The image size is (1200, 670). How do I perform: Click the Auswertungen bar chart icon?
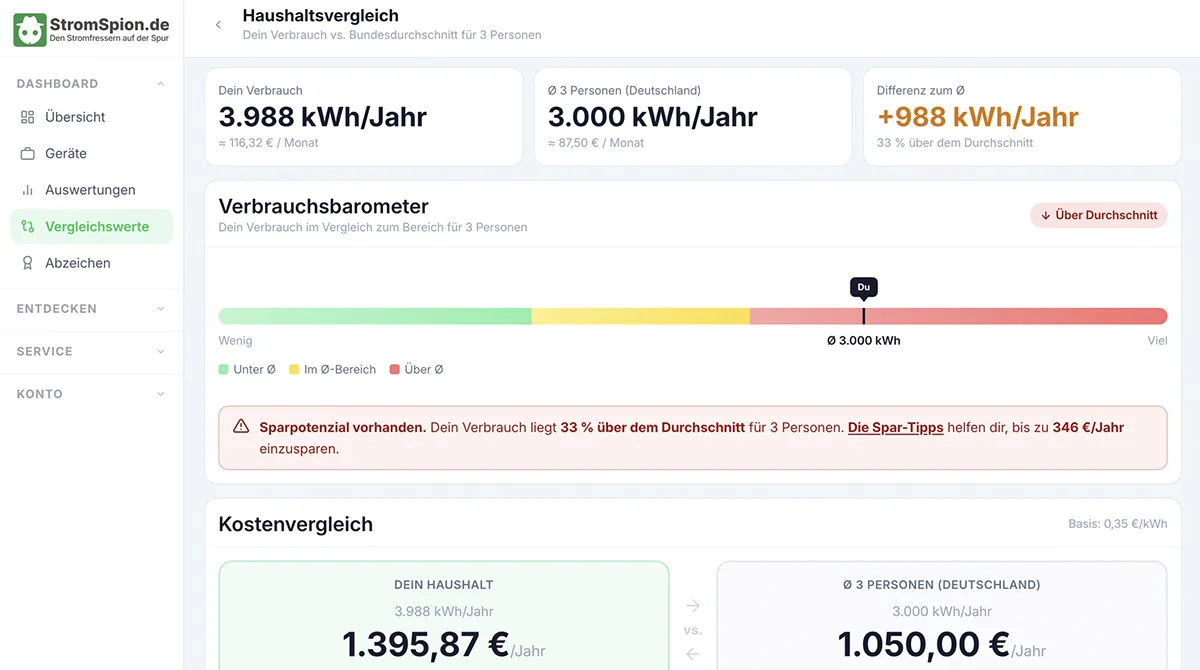pos(28,190)
